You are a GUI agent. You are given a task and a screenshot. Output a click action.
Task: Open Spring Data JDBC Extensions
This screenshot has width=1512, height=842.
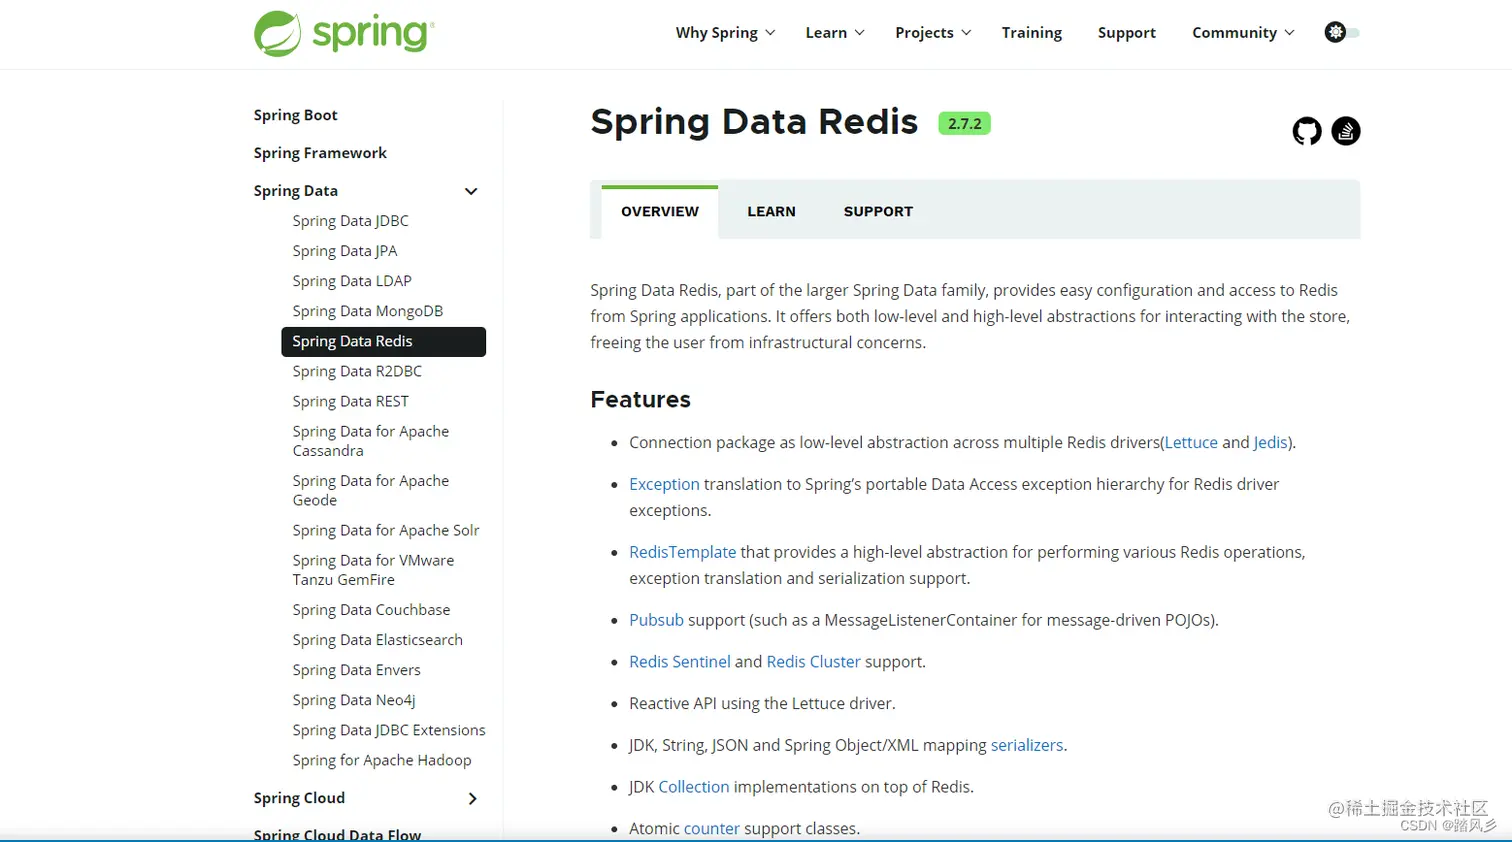pos(389,730)
